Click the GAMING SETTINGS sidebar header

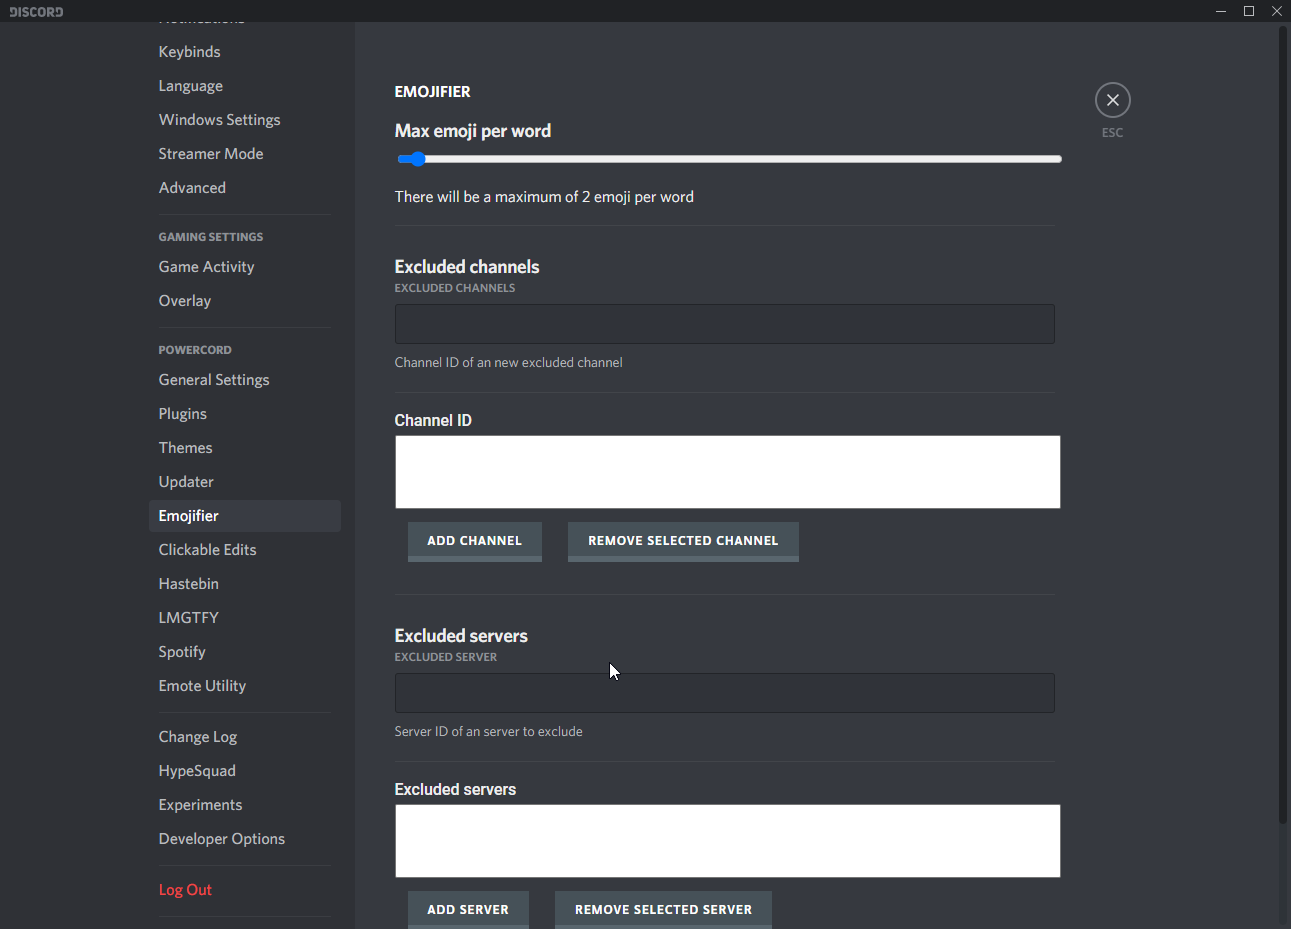pos(211,237)
